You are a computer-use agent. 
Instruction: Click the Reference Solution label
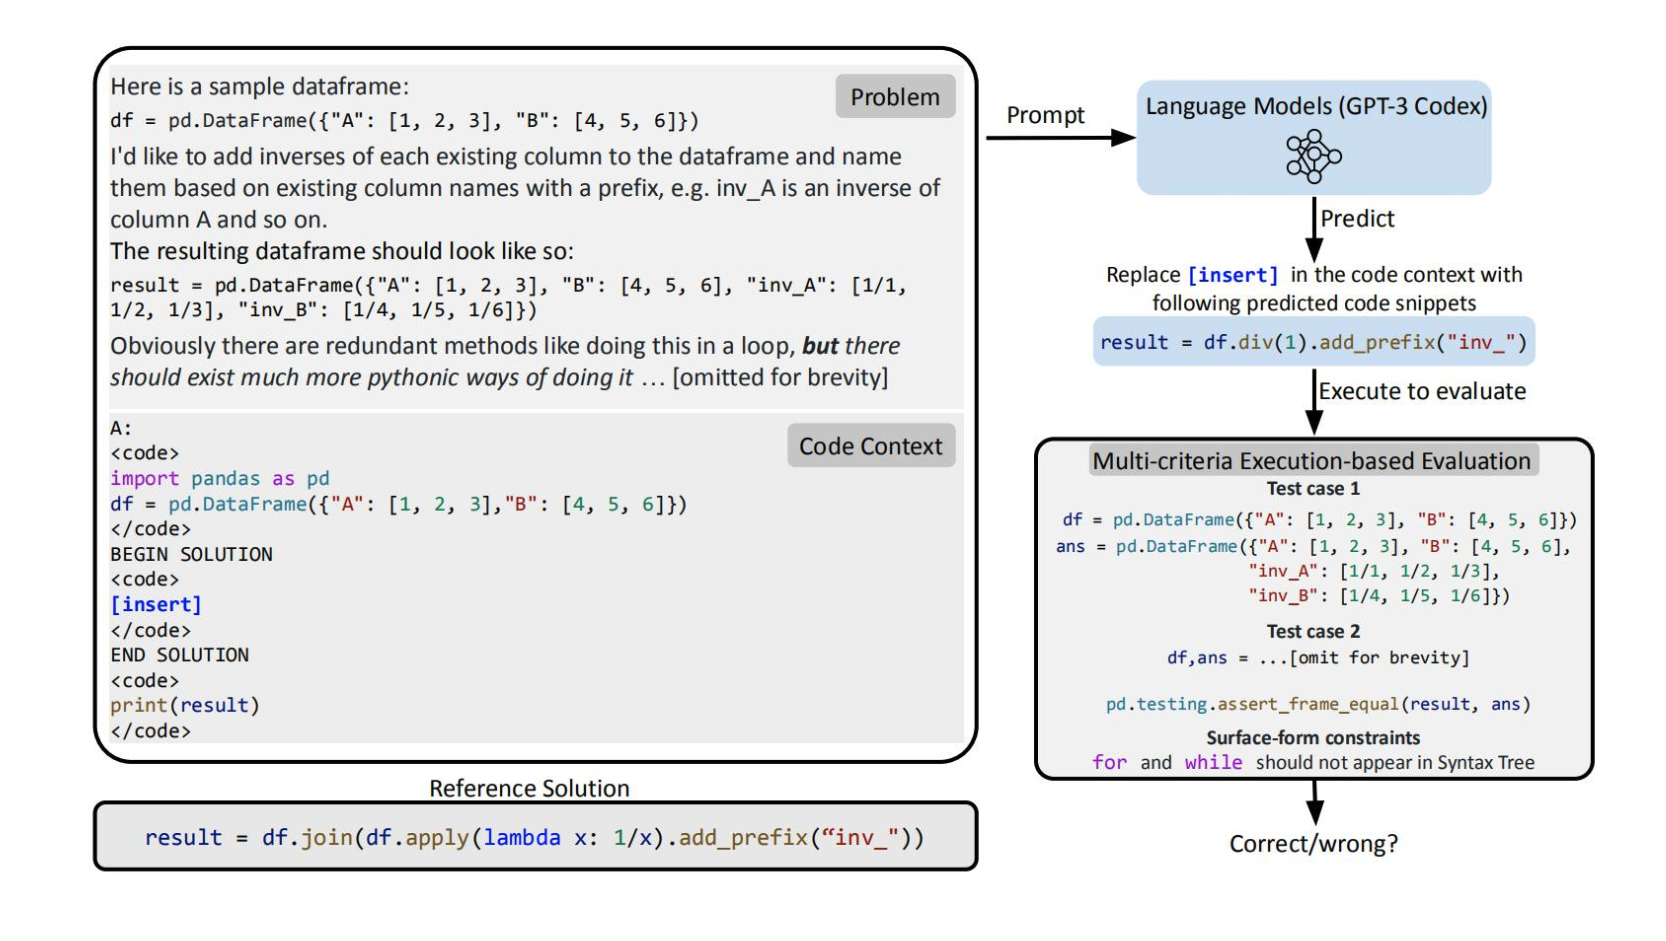(x=529, y=788)
